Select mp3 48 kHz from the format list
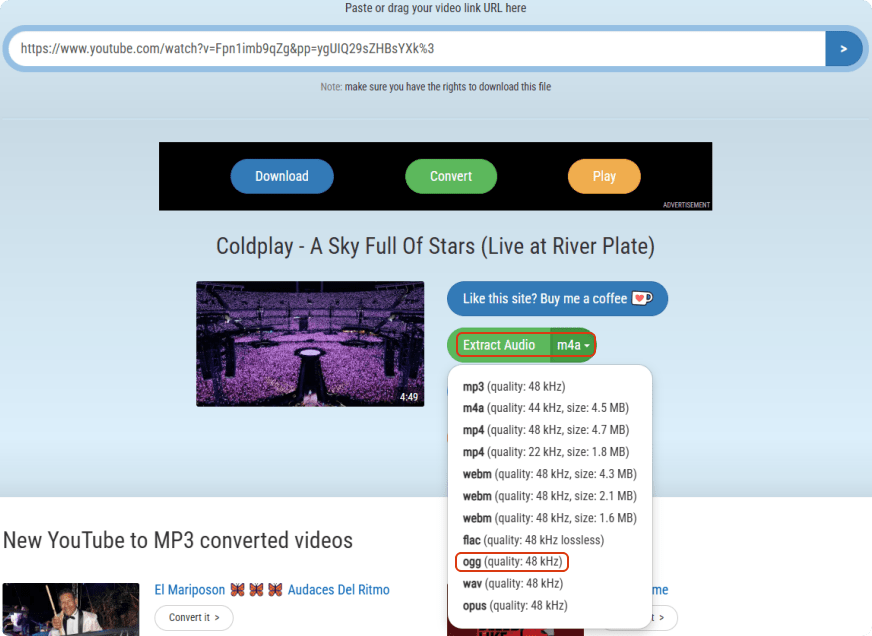Viewport: 872px width, 636px height. tap(513, 386)
